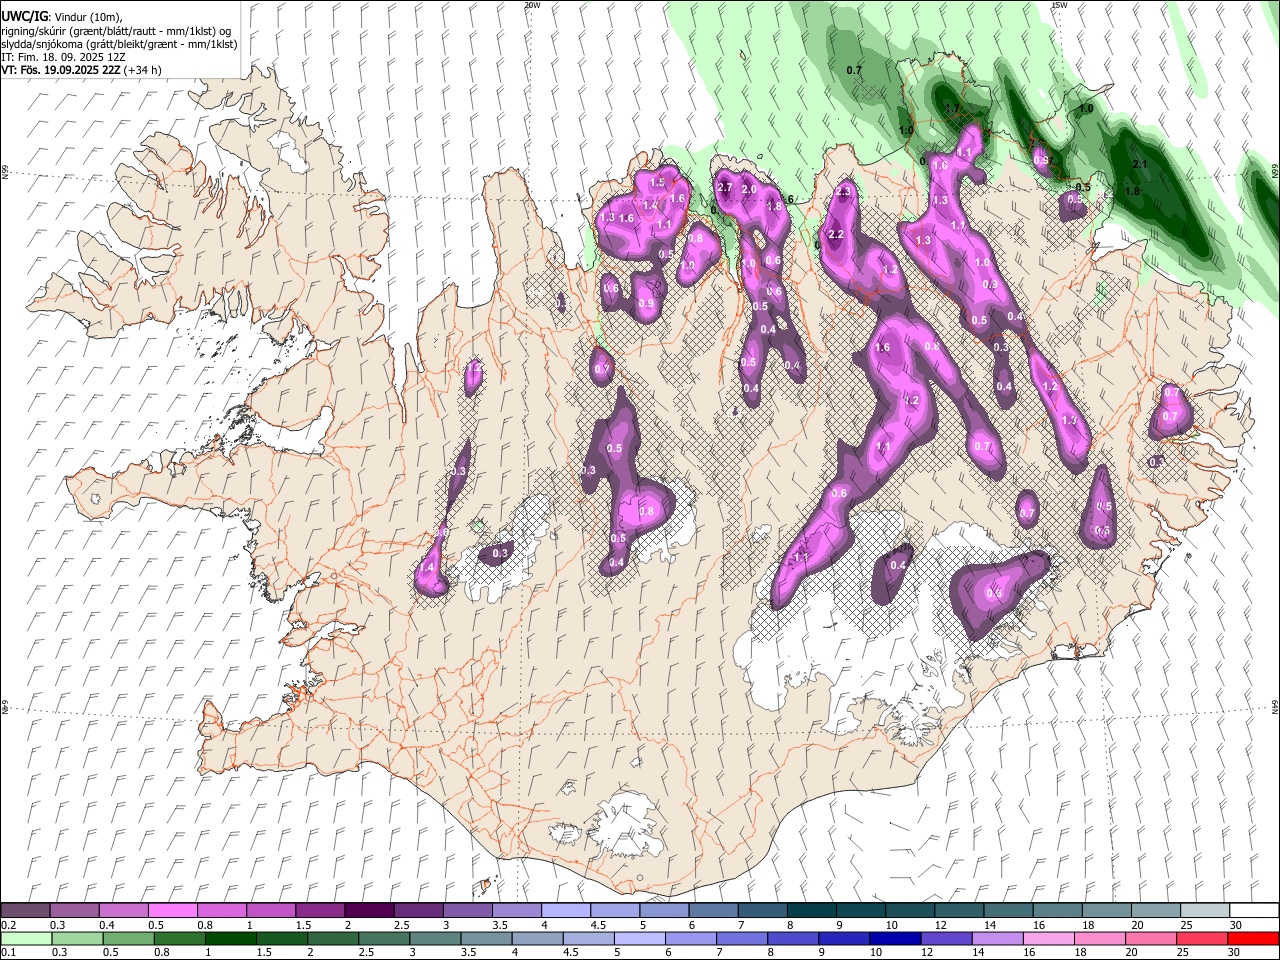This screenshot has height=960, width=1280.
Task: Click the legend line starting "slydda/snjókoma"
Action: coord(119,44)
